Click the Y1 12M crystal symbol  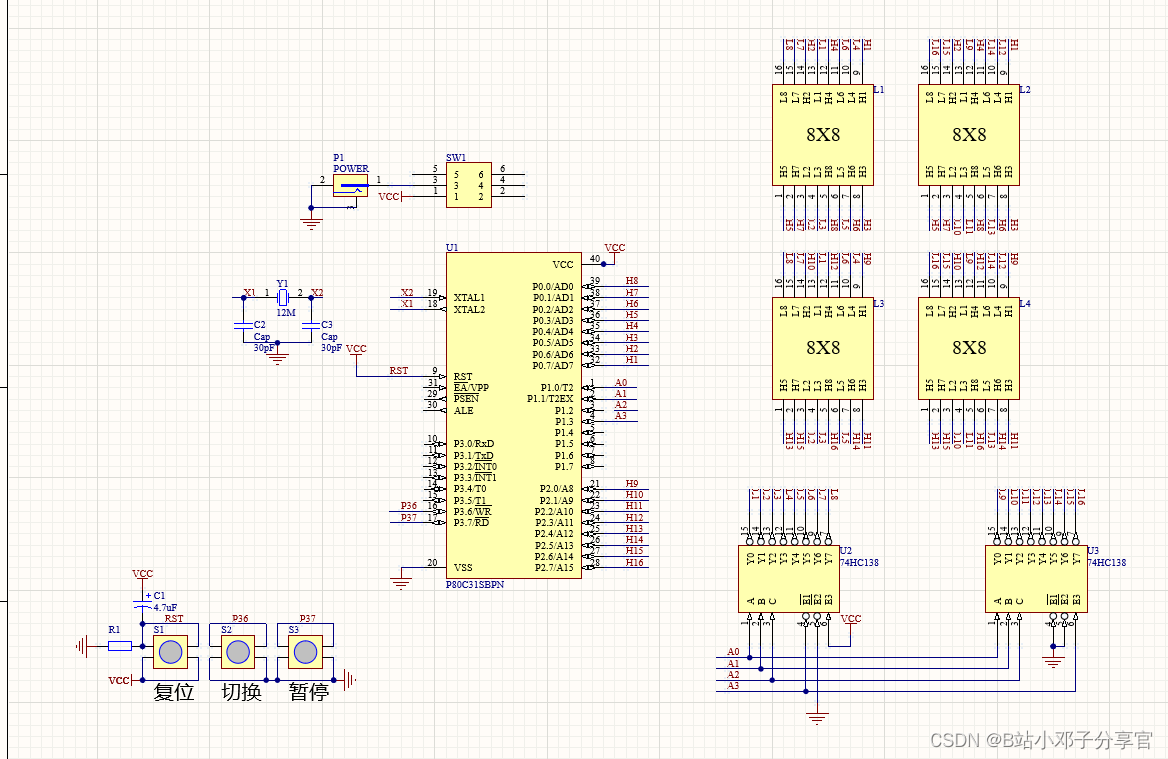click(x=282, y=298)
